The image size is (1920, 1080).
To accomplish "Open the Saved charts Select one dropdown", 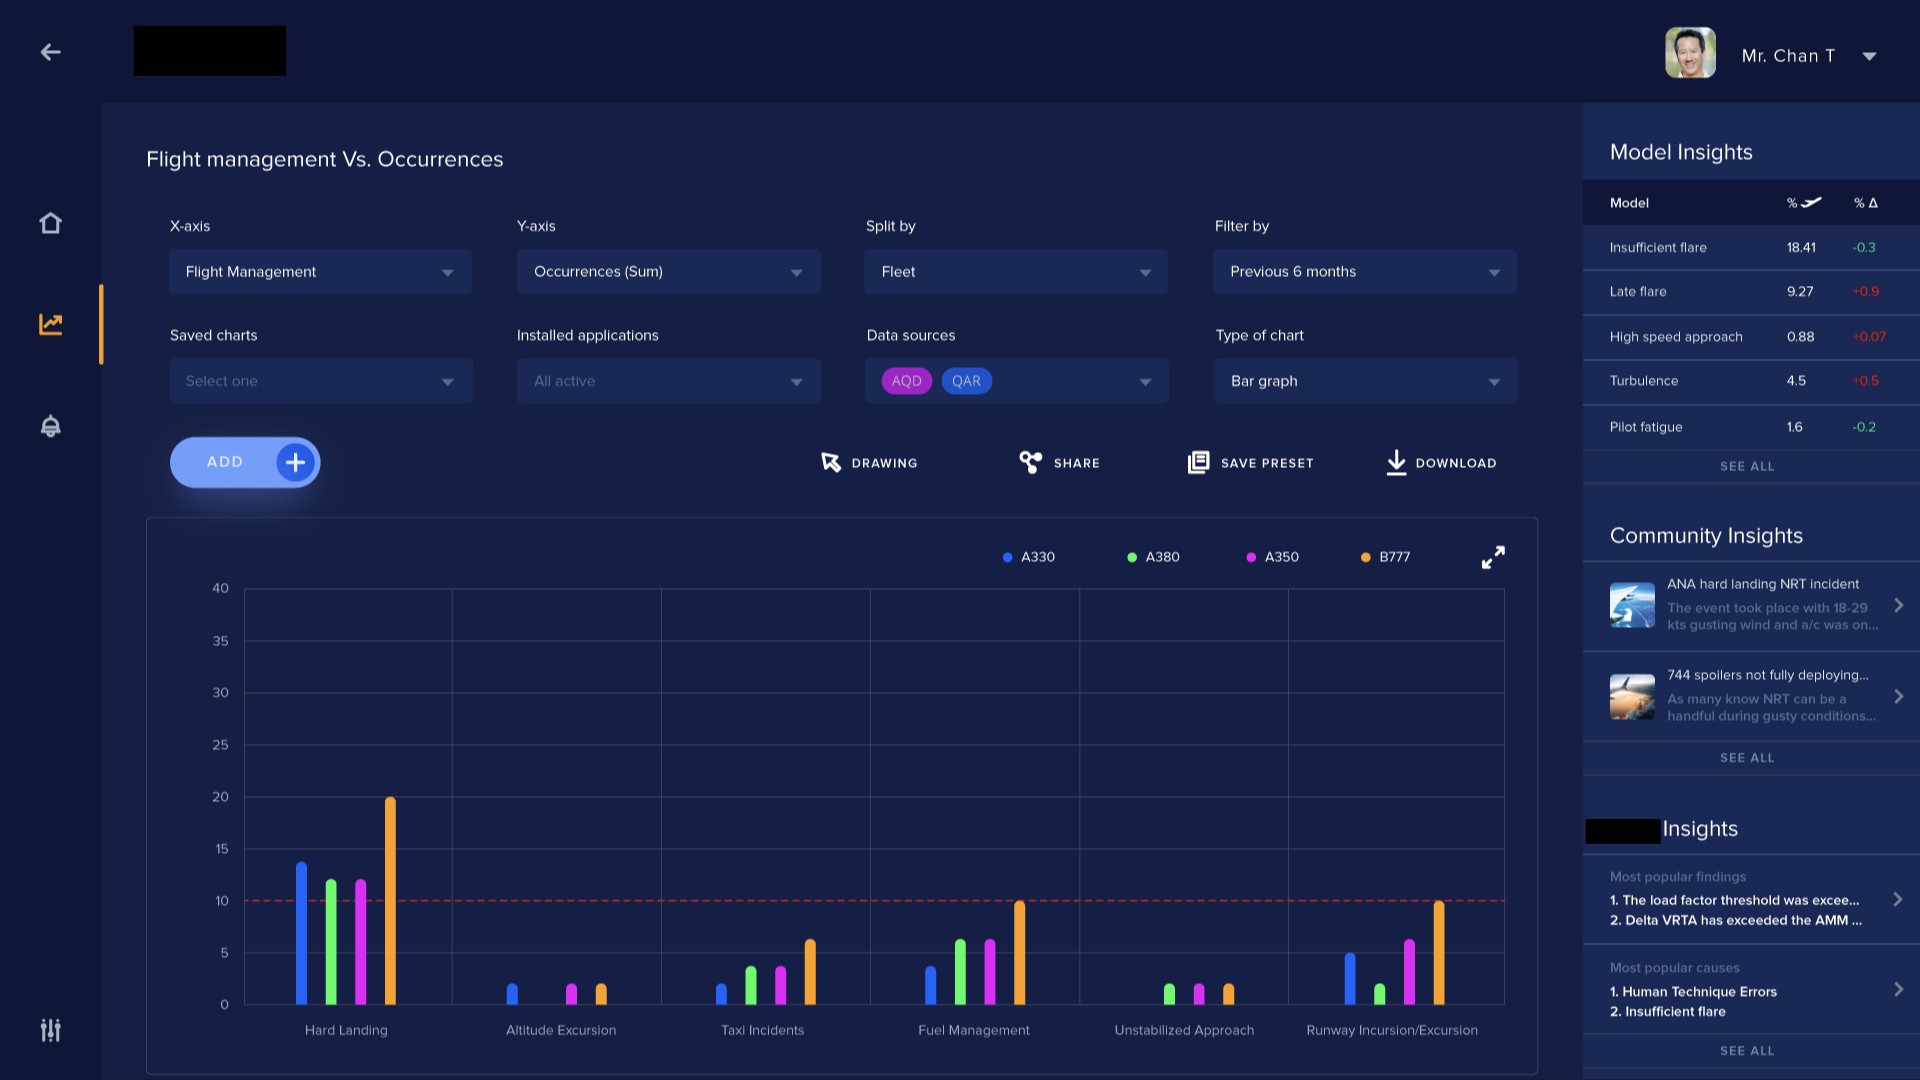I will tap(320, 381).
